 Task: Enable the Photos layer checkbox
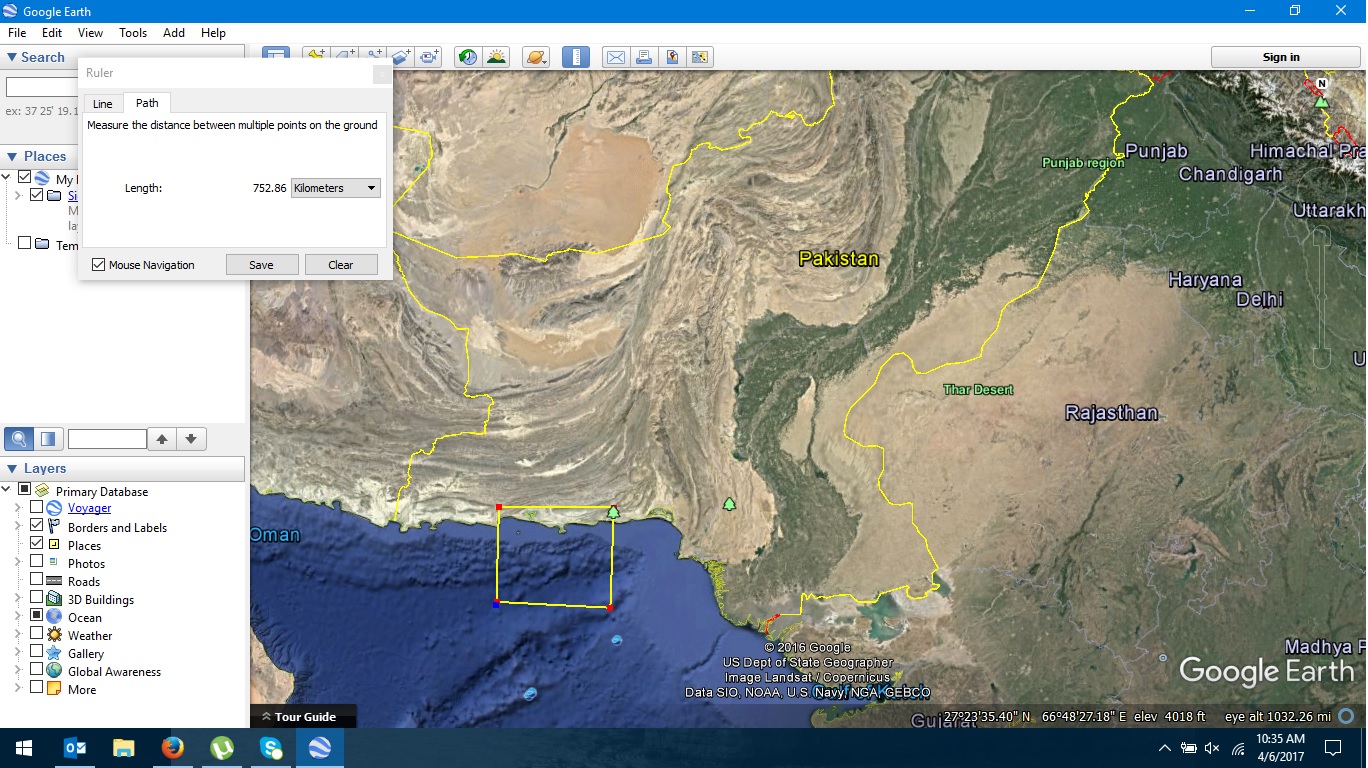click(37, 561)
